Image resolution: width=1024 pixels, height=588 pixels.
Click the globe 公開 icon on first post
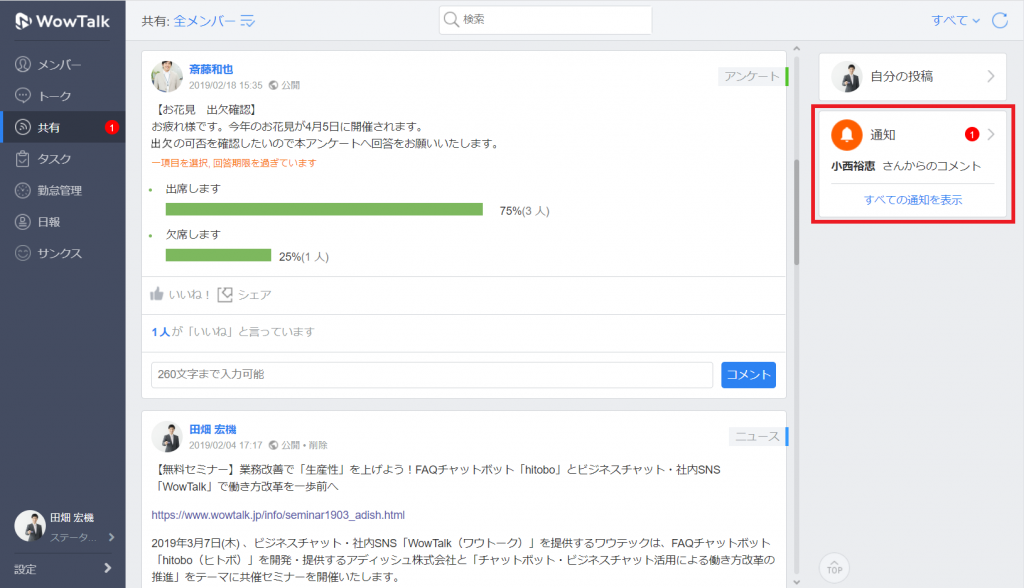click(x=274, y=85)
